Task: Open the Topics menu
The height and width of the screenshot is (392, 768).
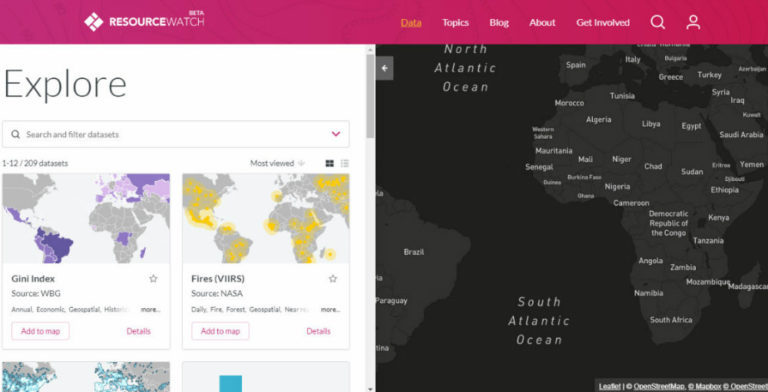Action: pos(456,23)
